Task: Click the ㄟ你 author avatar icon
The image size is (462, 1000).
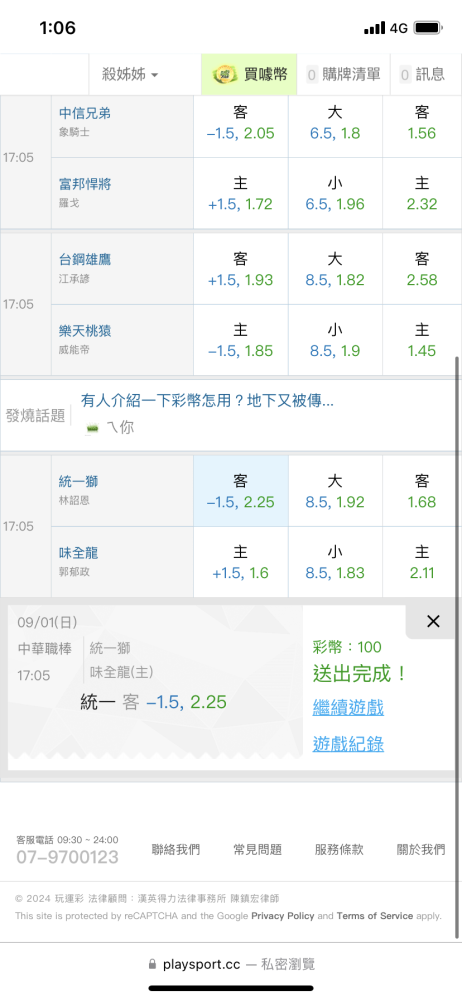Action: [93, 429]
